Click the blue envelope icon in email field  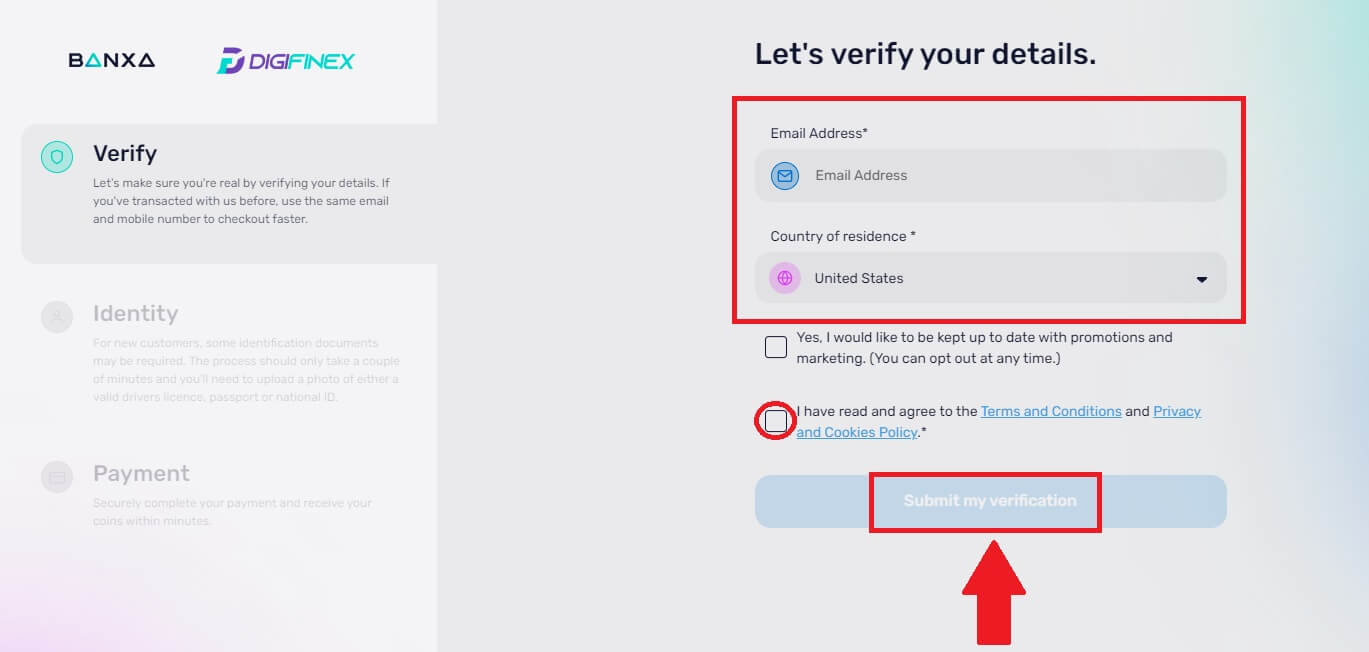[784, 175]
